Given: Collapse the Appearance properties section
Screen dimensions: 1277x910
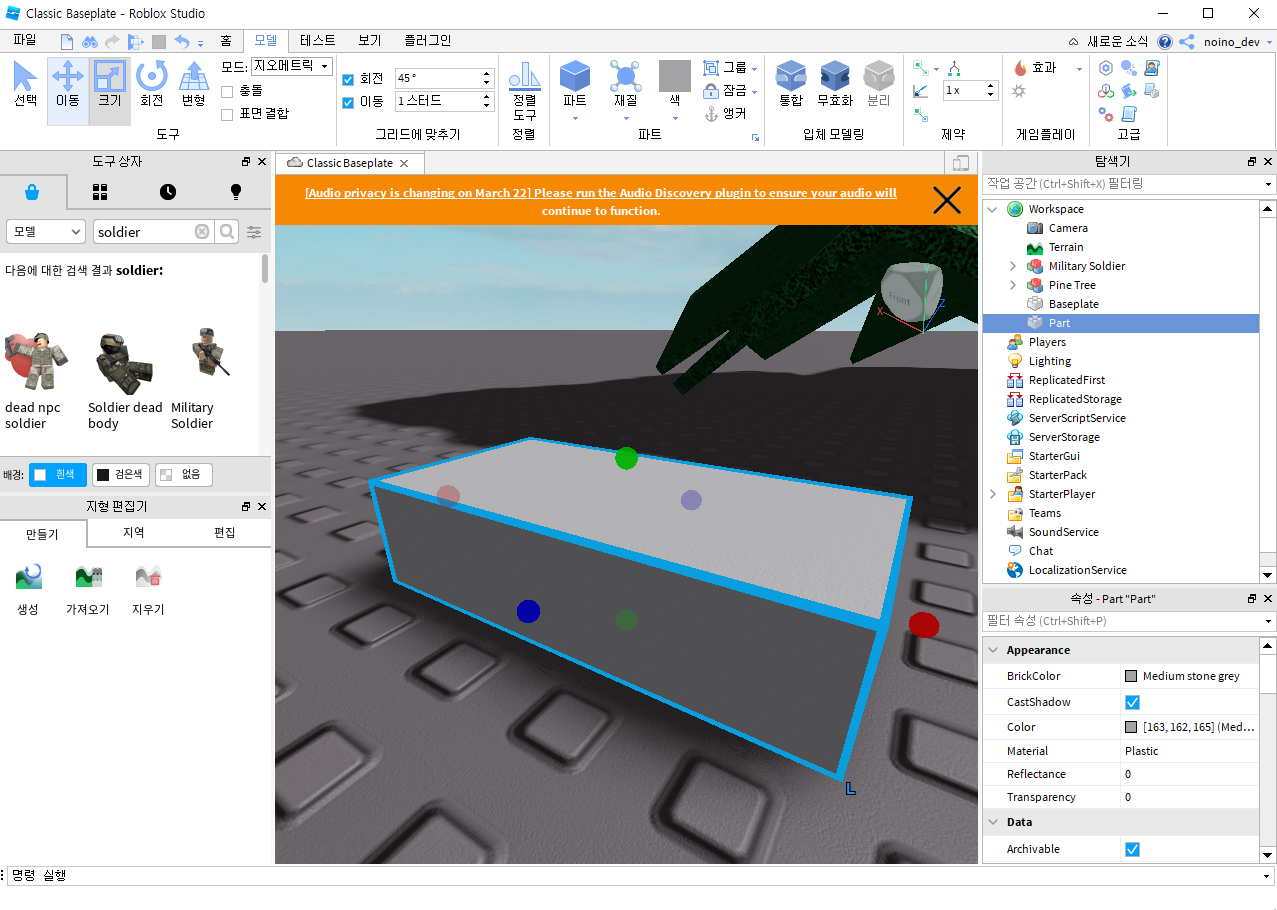Looking at the screenshot, I should [x=994, y=650].
